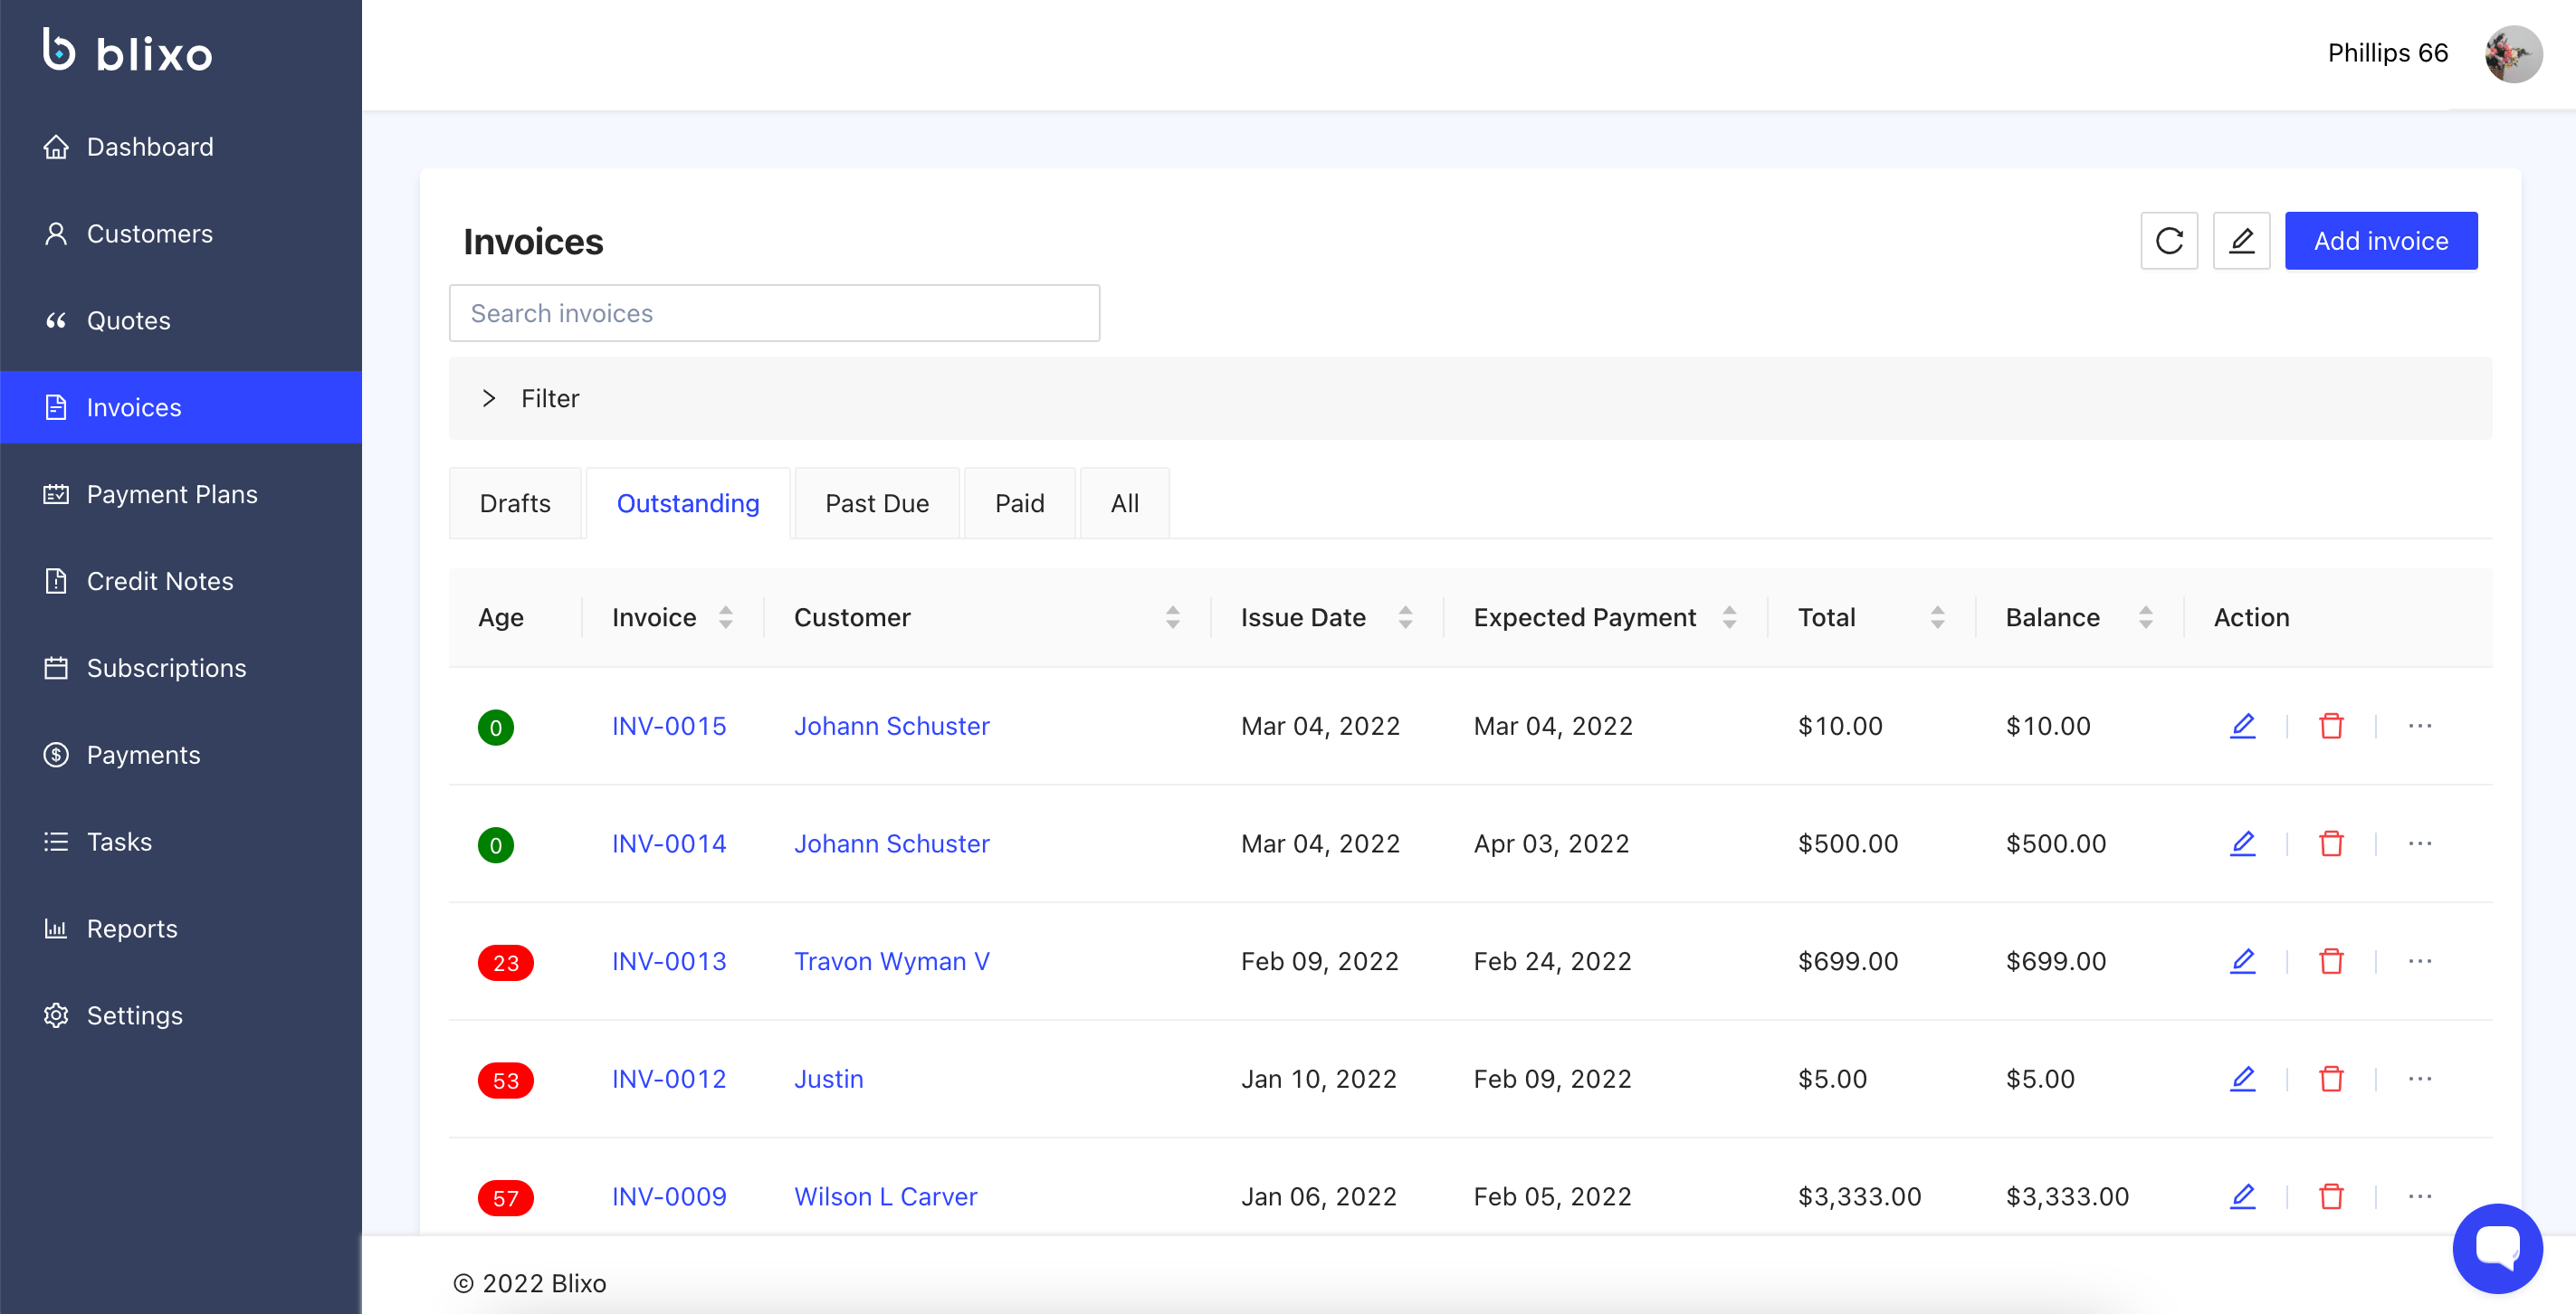Open more options for INV-0013
The width and height of the screenshot is (2576, 1314).
2419,961
